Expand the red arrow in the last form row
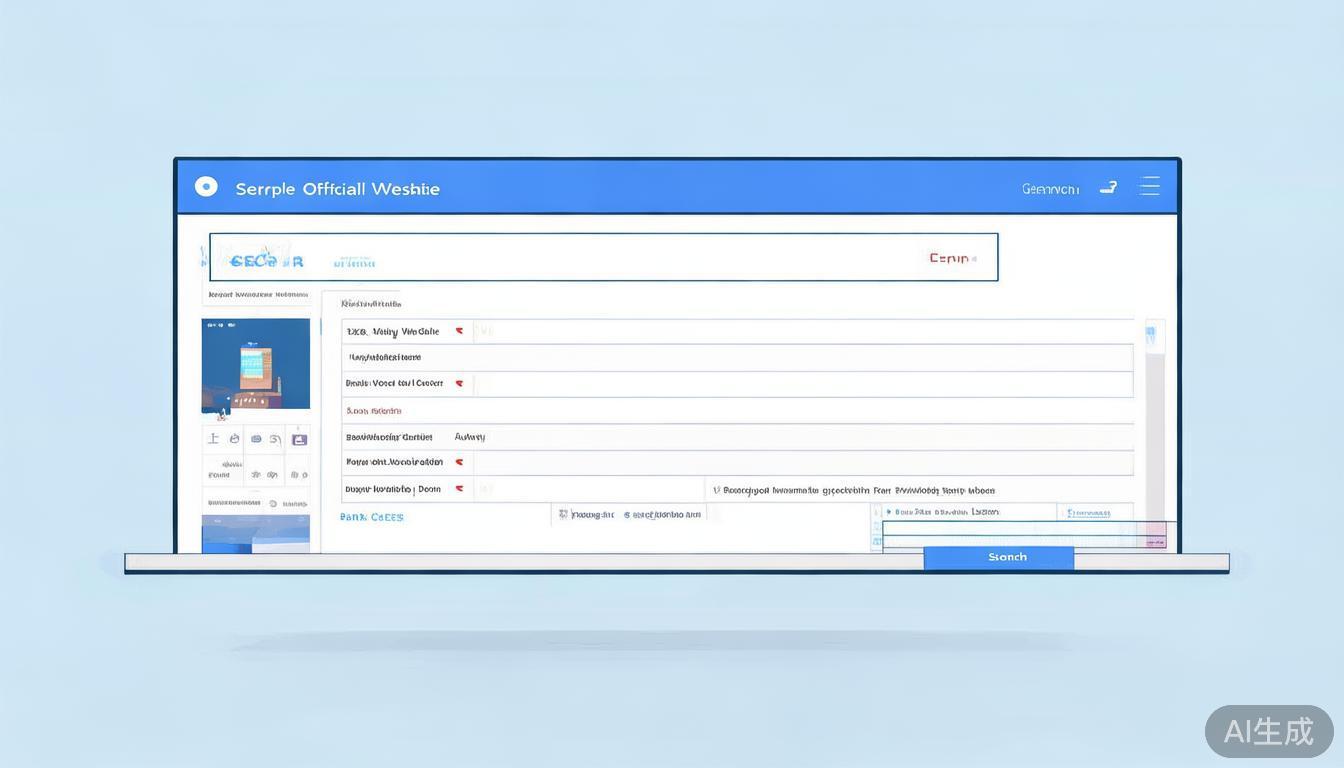Image resolution: width=1344 pixels, height=768 pixels. click(x=459, y=489)
